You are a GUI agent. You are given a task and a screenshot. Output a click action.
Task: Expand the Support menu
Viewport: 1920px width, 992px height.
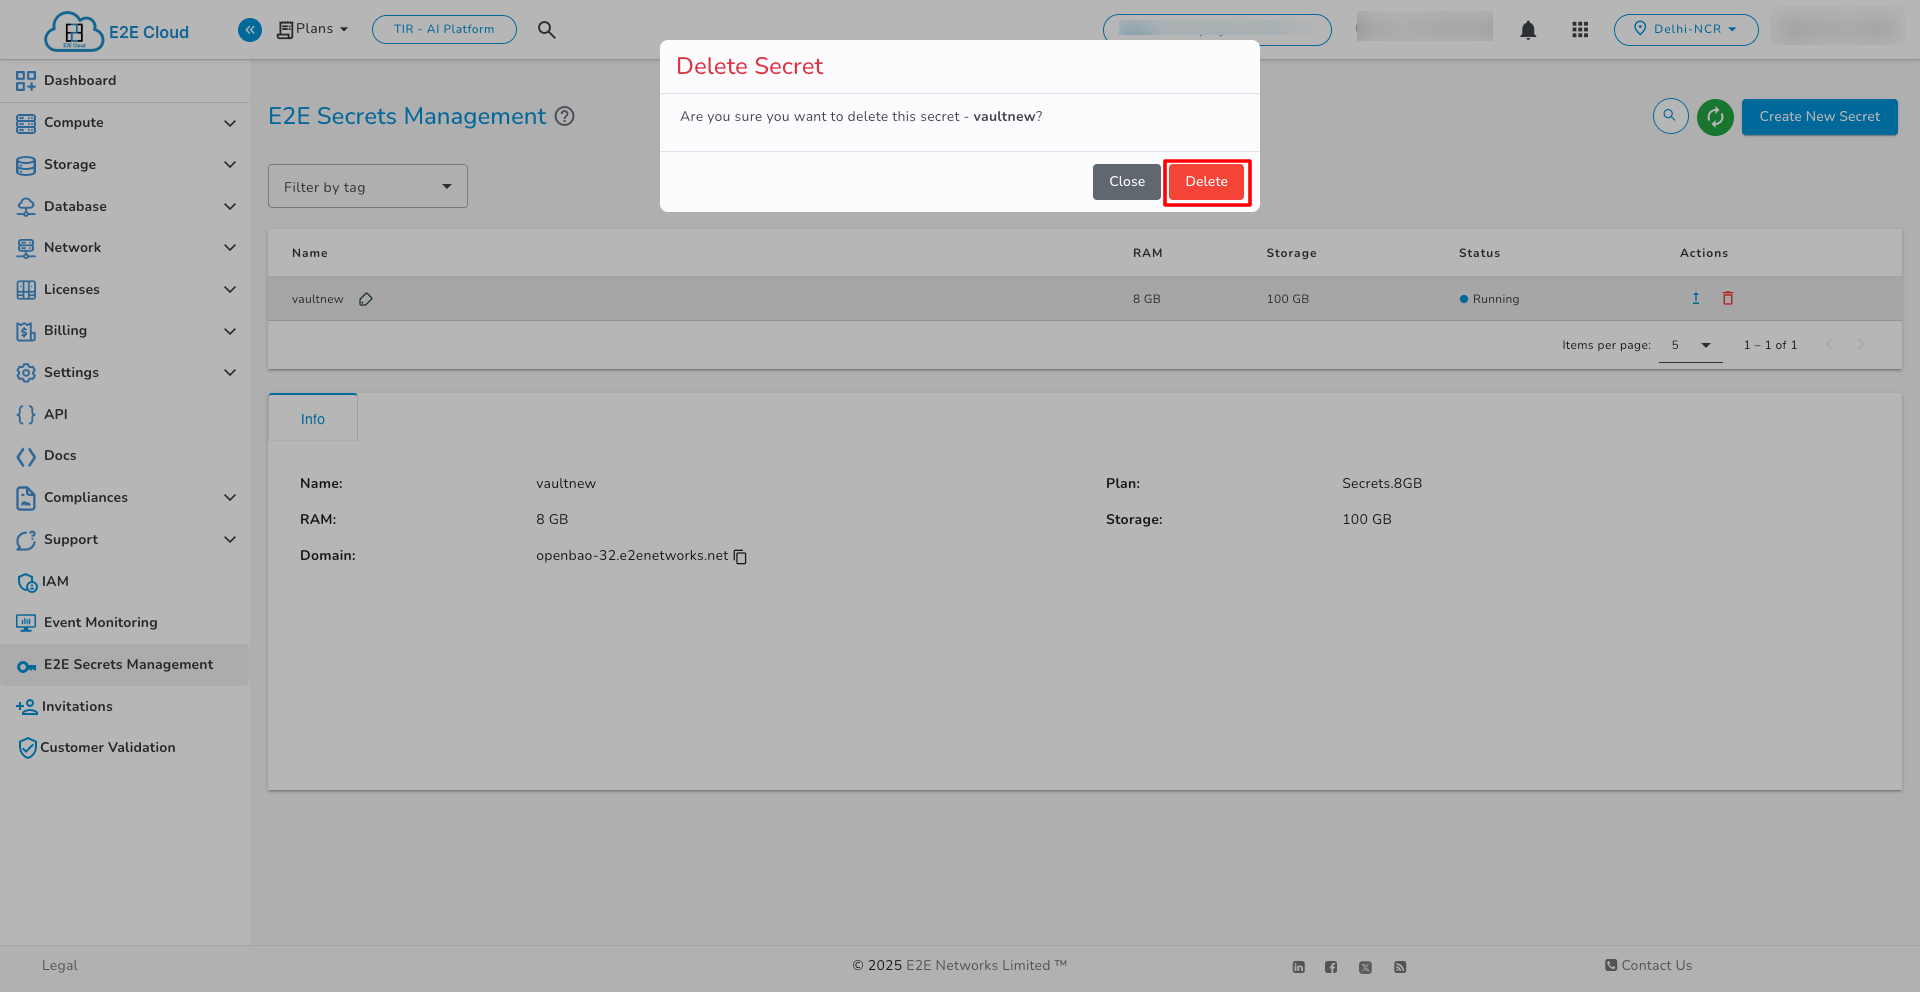(x=125, y=540)
